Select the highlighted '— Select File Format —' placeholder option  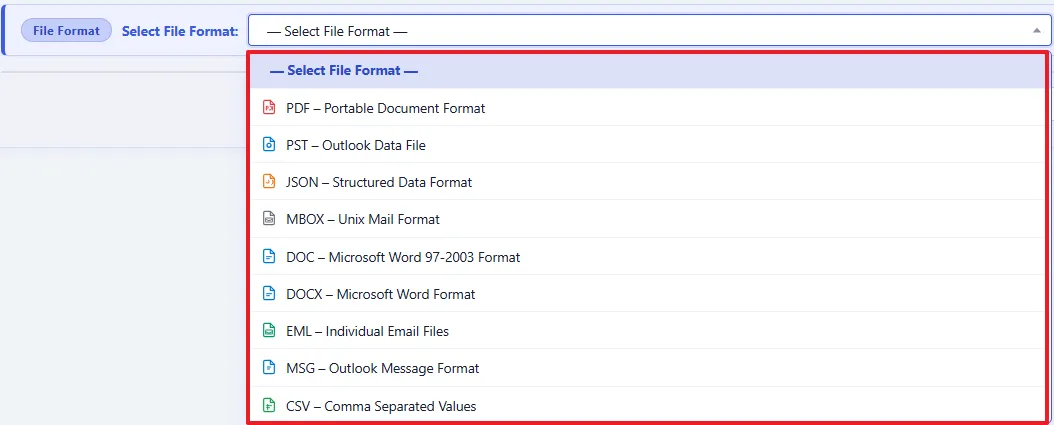click(648, 71)
